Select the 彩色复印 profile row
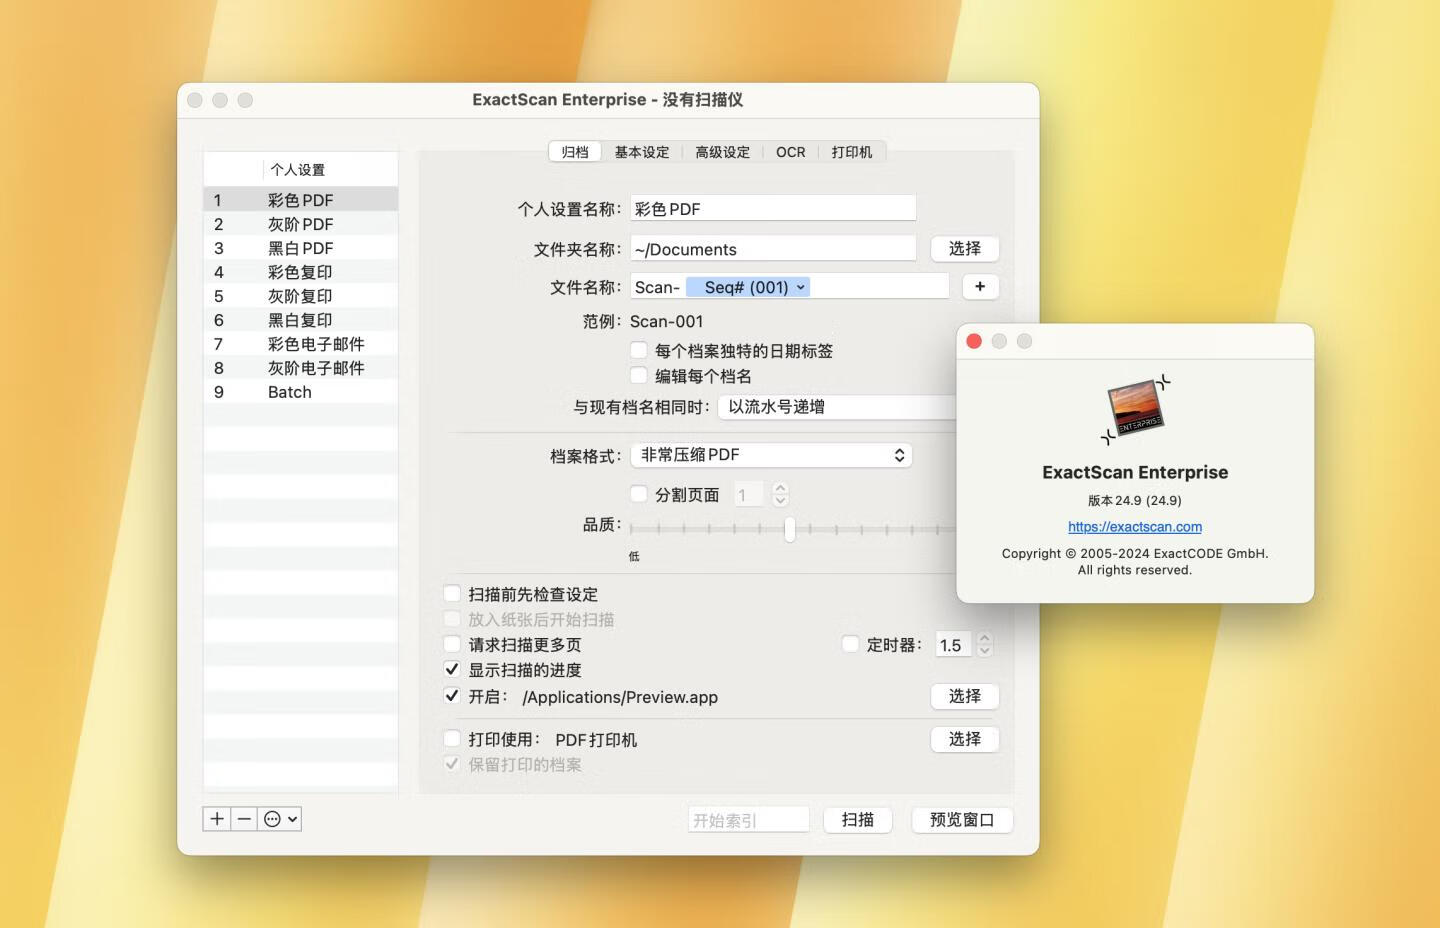This screenshot has width=1440, height=928. pos(301,272)
